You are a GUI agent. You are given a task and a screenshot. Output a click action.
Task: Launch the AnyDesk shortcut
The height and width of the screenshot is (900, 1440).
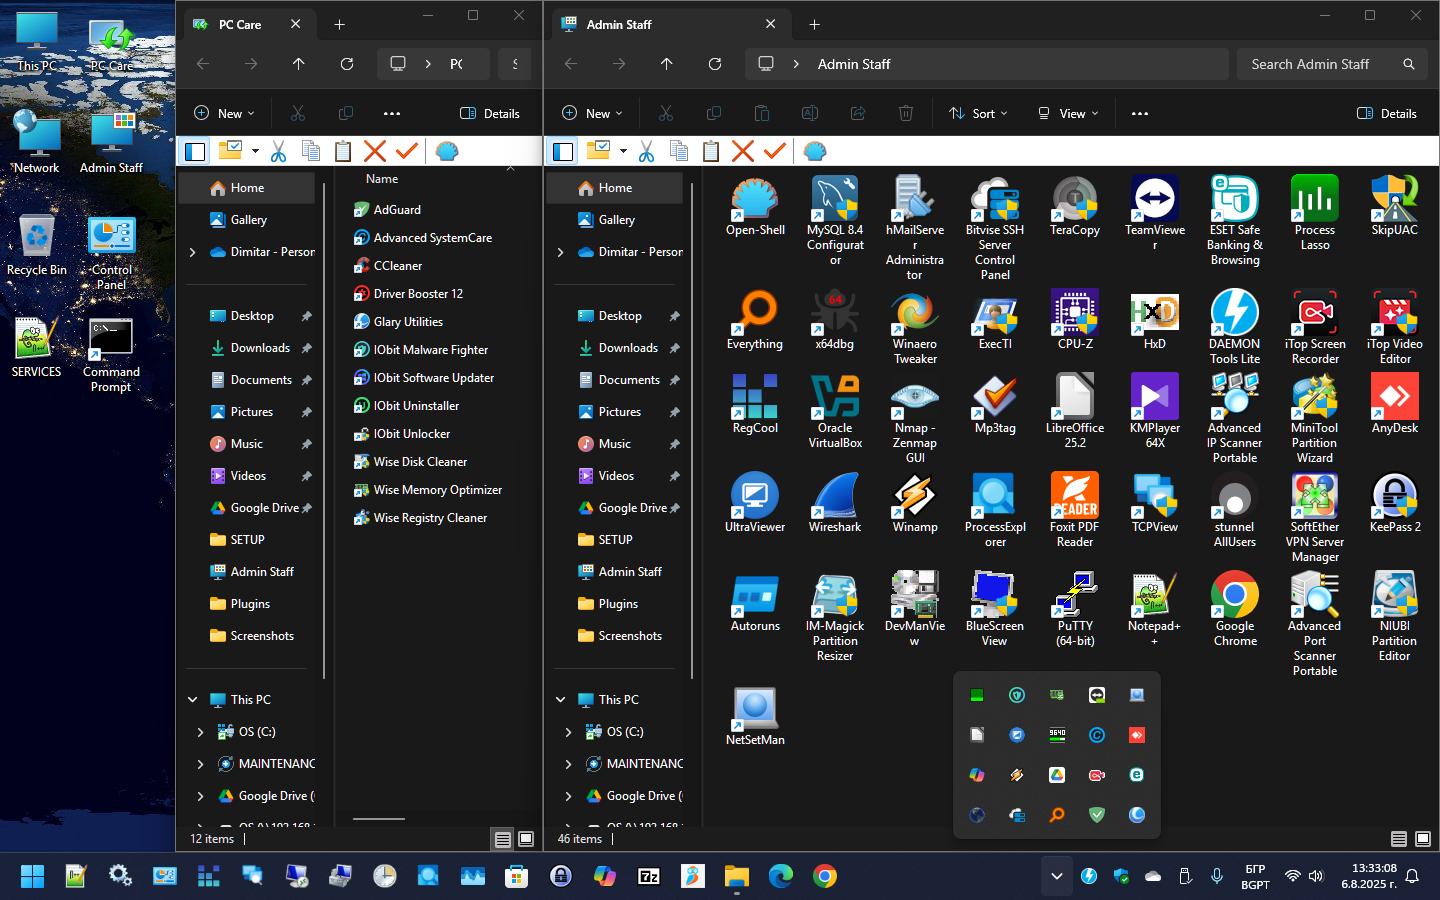point(1394,403)
